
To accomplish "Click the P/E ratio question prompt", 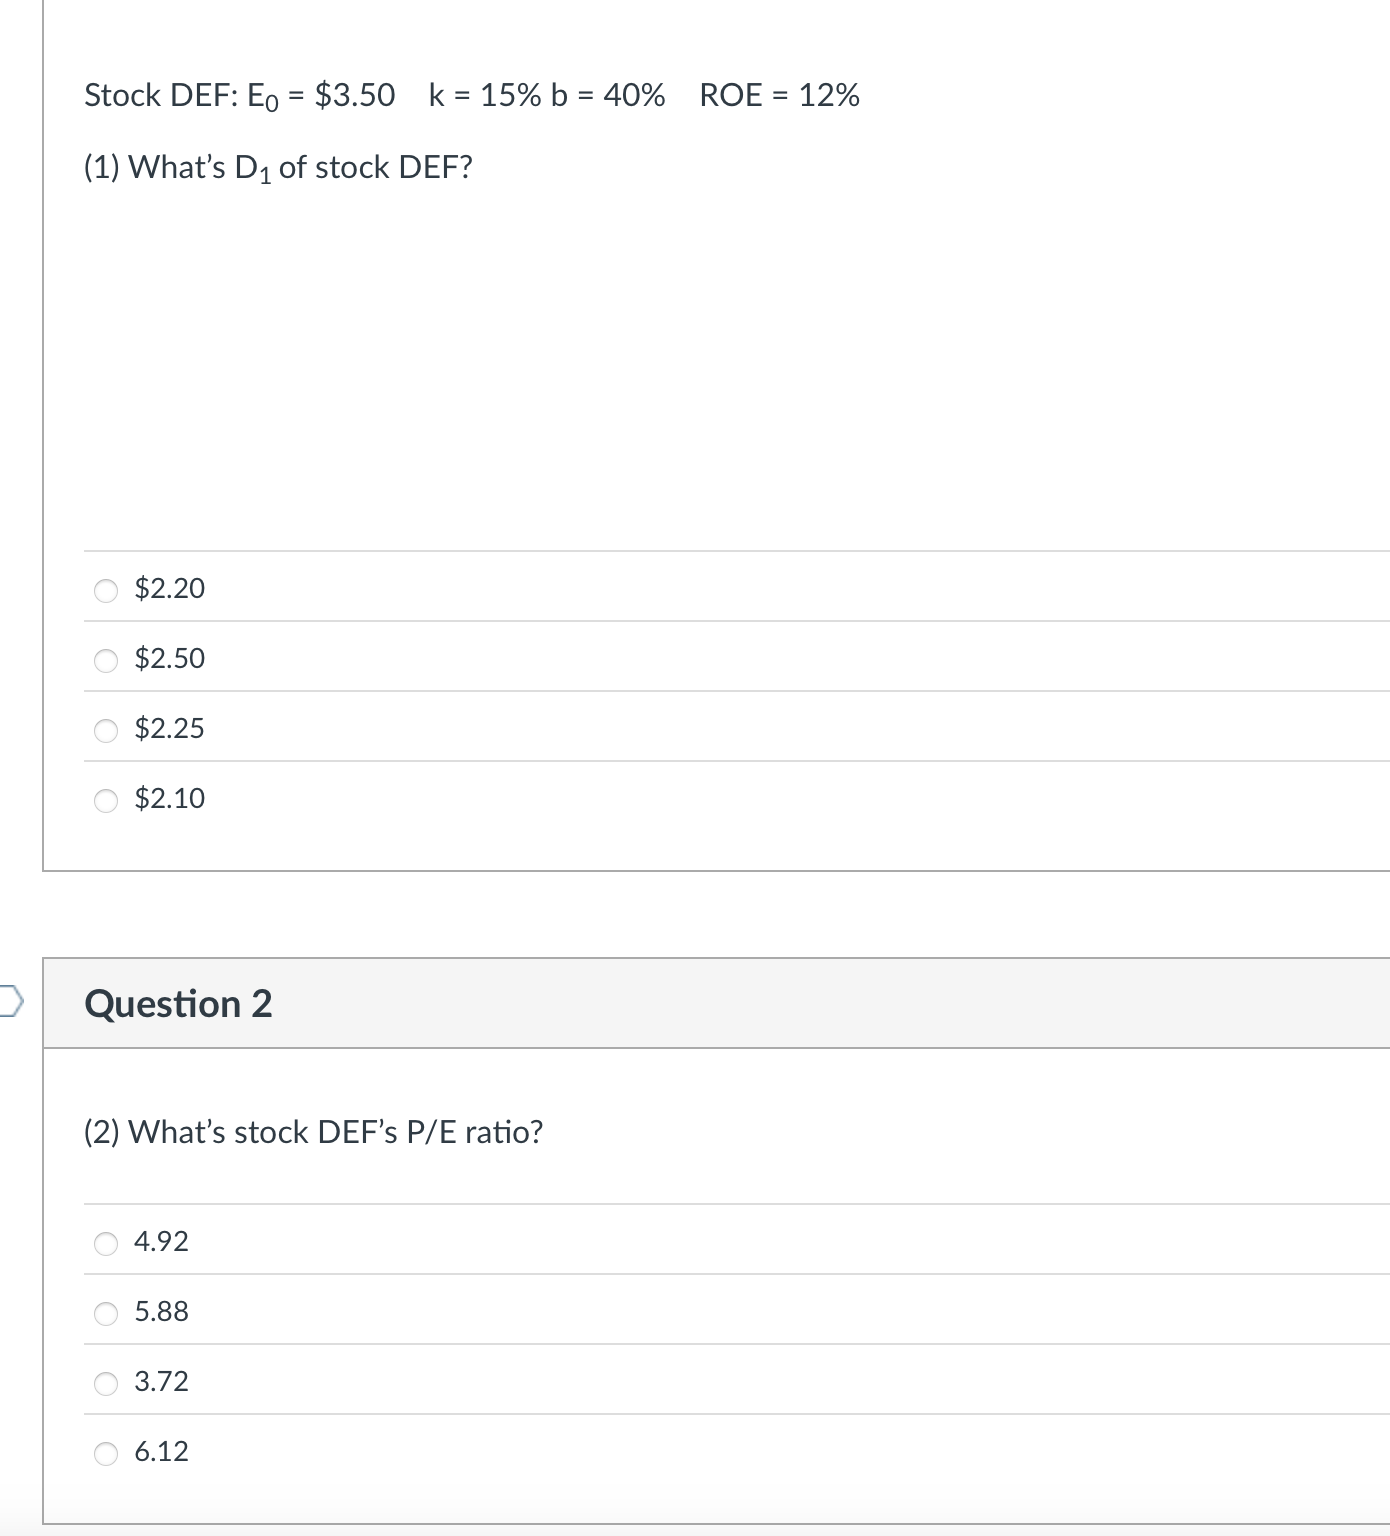I will [314, 1132].
